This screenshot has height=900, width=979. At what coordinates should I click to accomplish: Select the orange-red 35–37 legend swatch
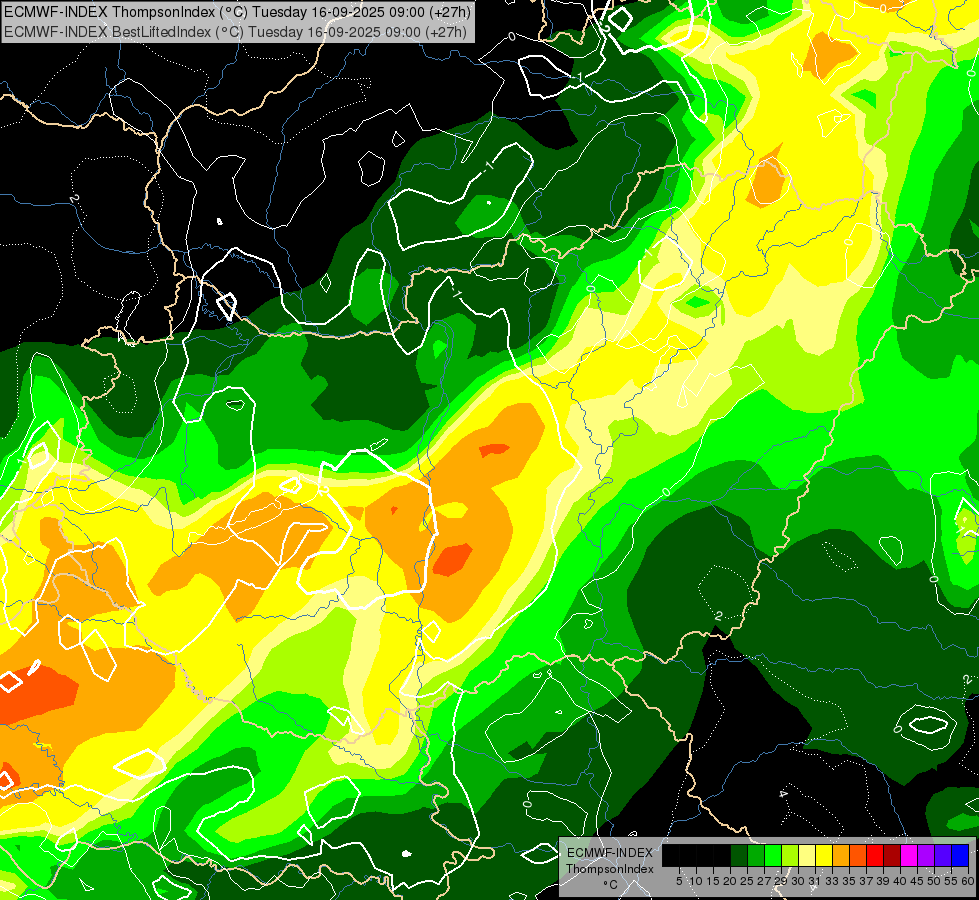858,855
